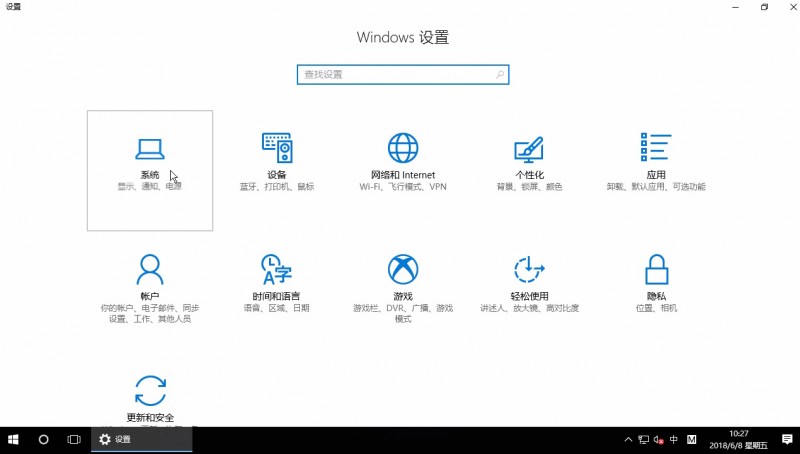Click the 位置、相机 description text
Image resolution: width=800 pixels, height=454 pixels.
656,308
